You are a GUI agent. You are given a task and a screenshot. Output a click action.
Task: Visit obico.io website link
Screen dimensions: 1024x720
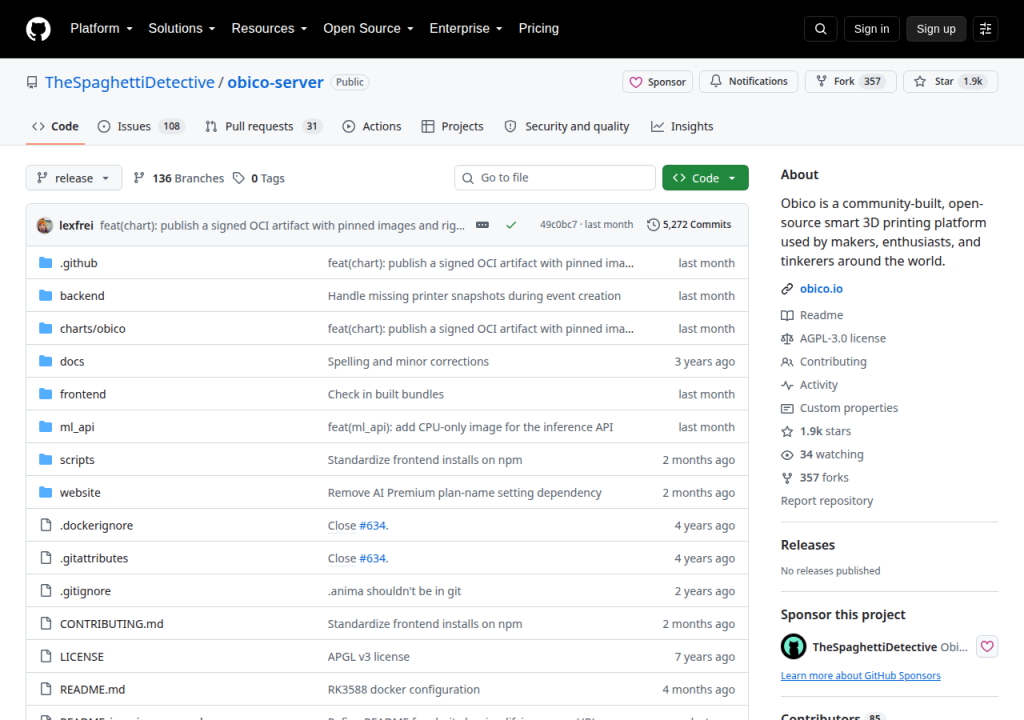pyautogui.click(x=821, y=288)
